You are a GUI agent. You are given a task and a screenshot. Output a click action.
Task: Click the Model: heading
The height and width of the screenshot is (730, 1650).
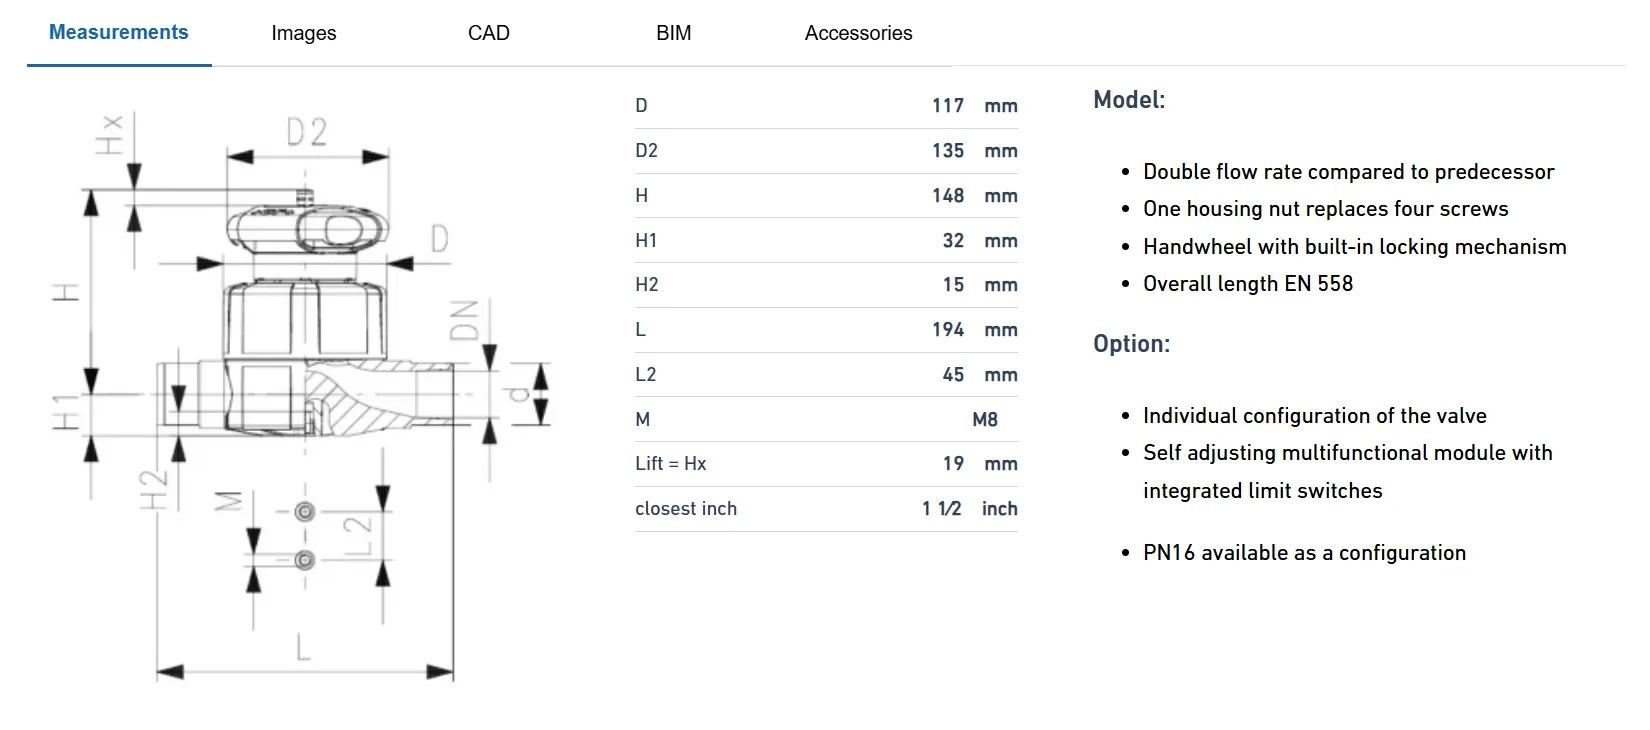tap(1129, 100)
